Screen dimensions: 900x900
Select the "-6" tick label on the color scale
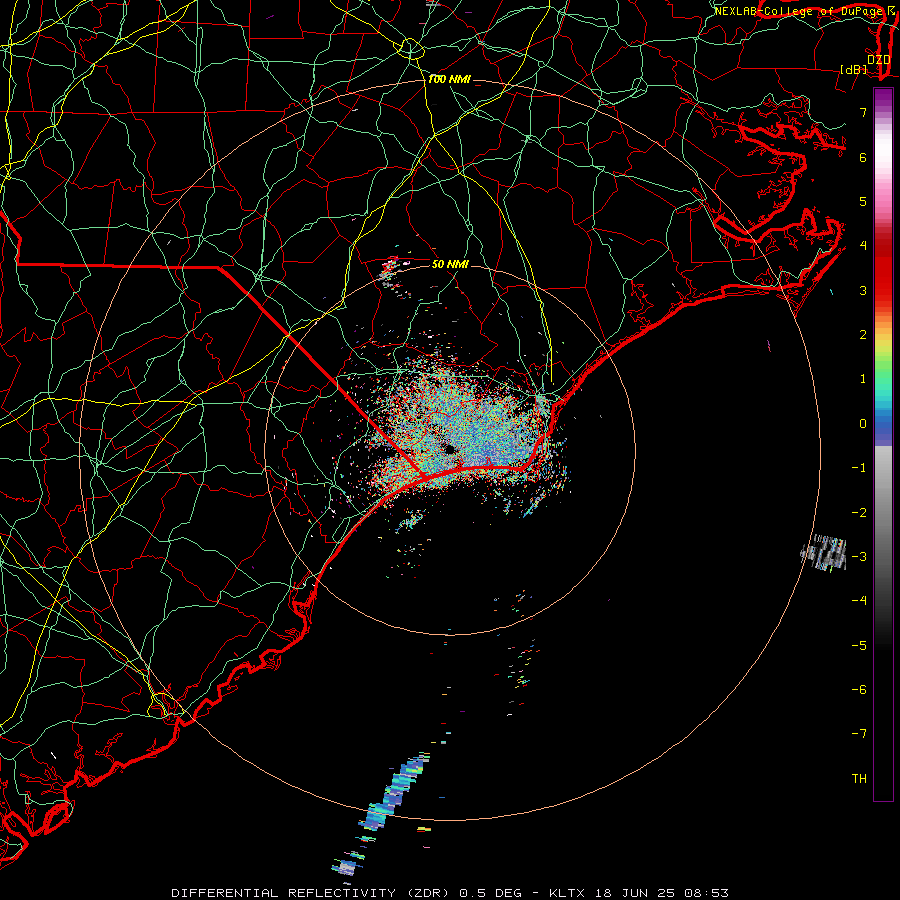pos(859,690)
